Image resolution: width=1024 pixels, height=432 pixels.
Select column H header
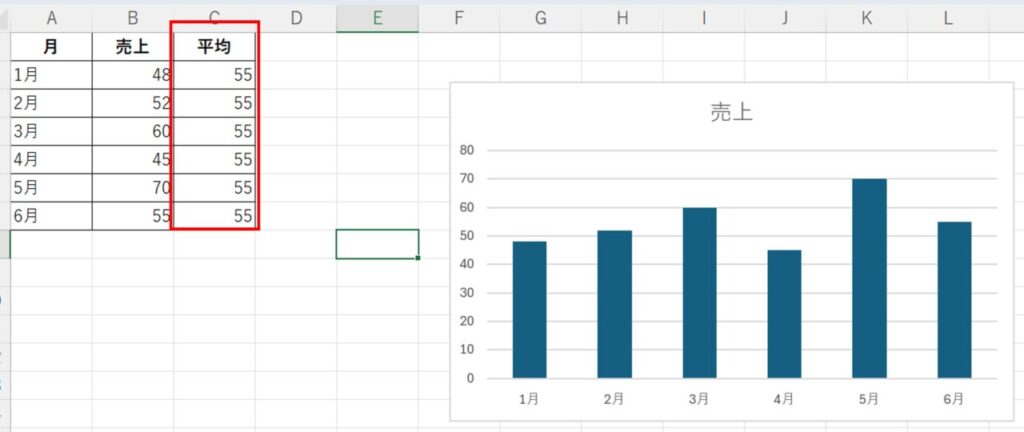[622, 19]
